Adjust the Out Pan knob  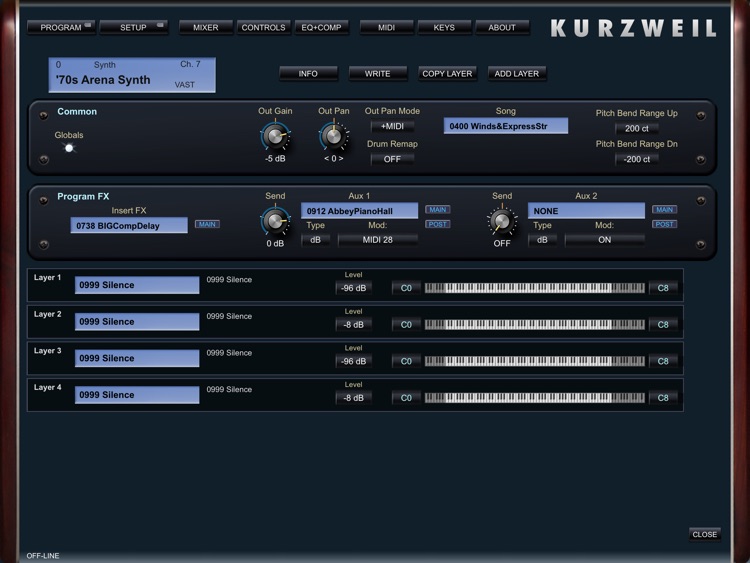[x=334, y=137]
